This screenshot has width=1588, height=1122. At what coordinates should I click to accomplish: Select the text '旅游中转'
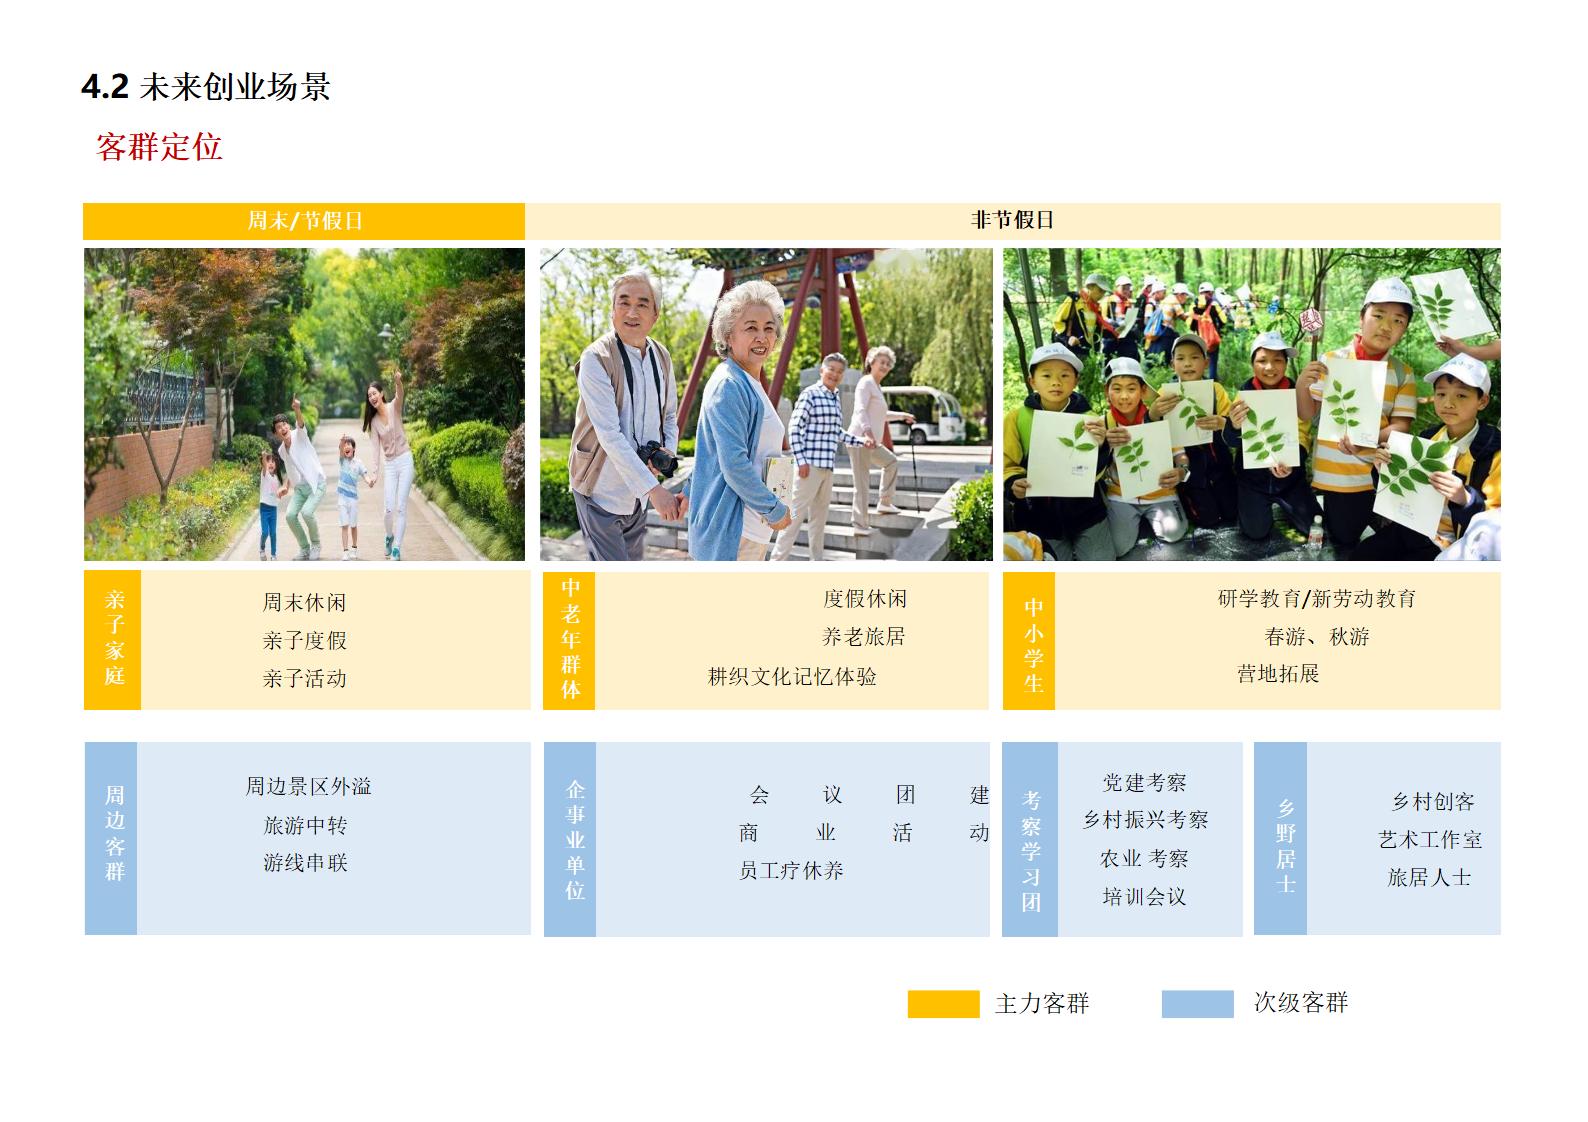pyautogui.click(x=305, y=826)
